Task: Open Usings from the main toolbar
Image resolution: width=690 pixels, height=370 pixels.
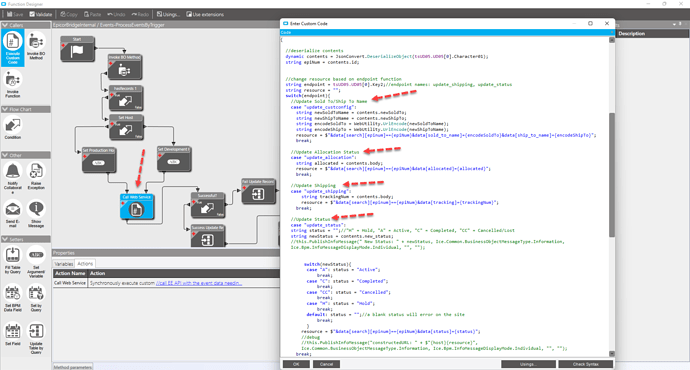Action: (168, 15)
